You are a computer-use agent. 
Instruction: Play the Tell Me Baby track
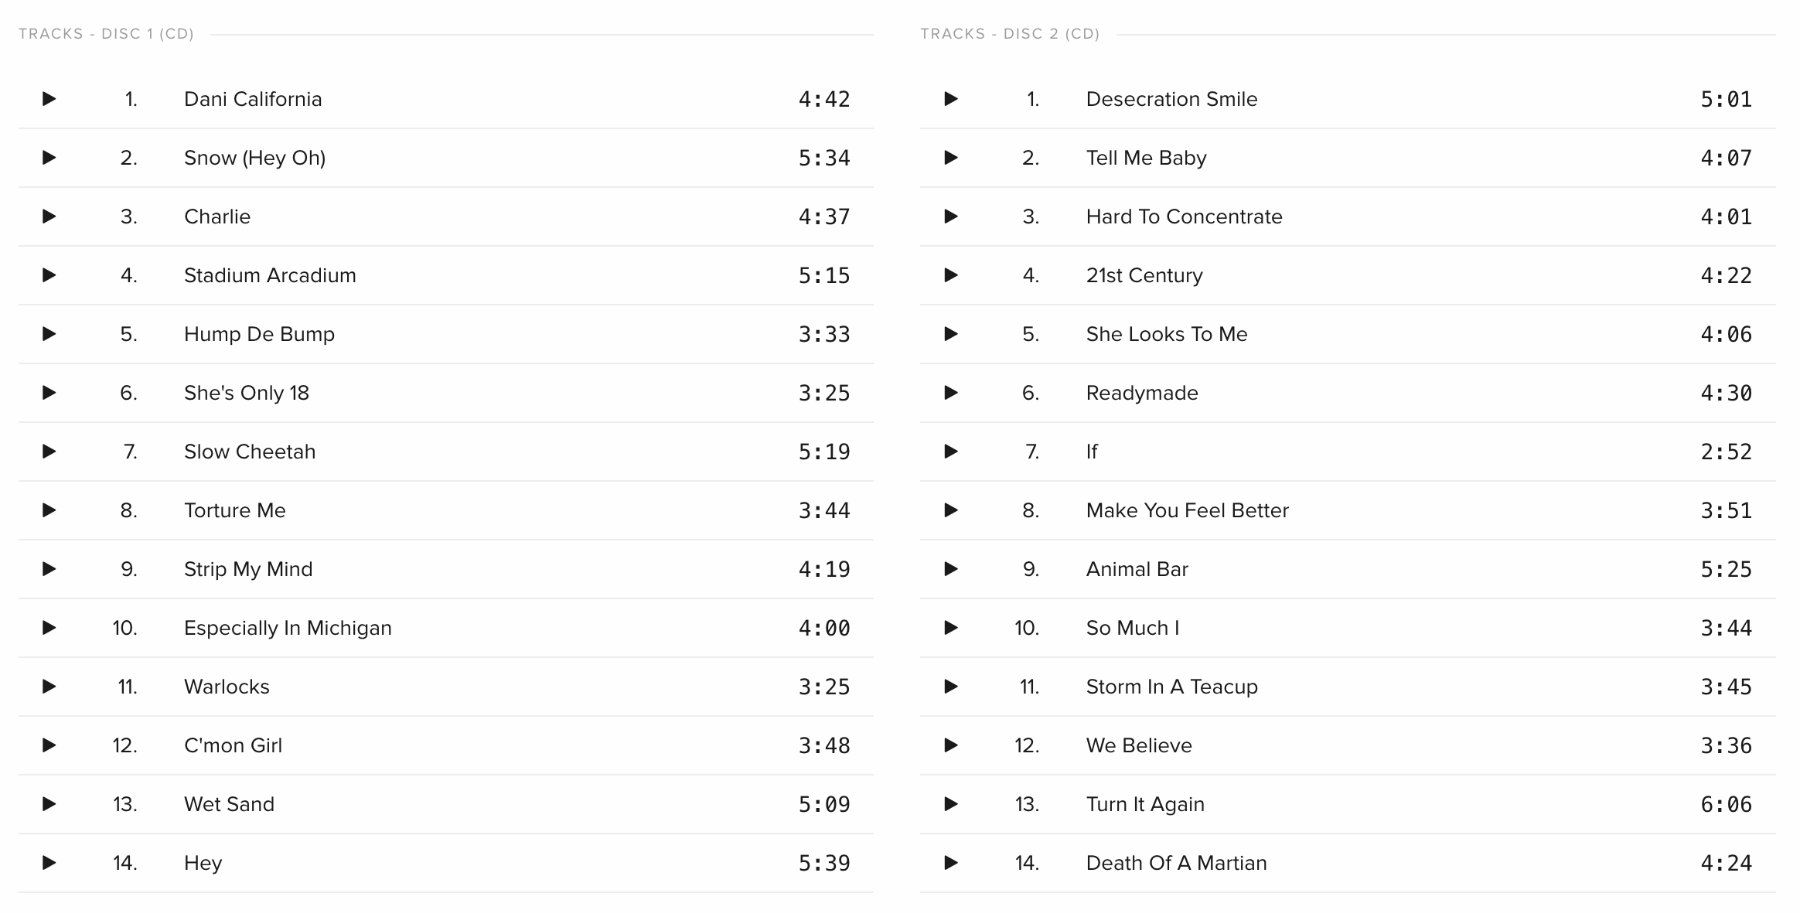[951, 158]
